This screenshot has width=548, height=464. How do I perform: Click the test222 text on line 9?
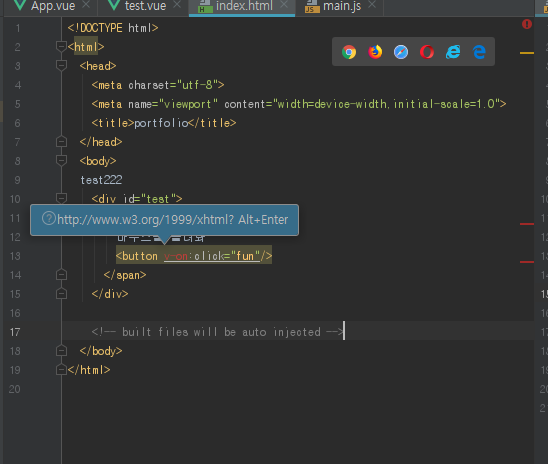(x=101, y=180)
